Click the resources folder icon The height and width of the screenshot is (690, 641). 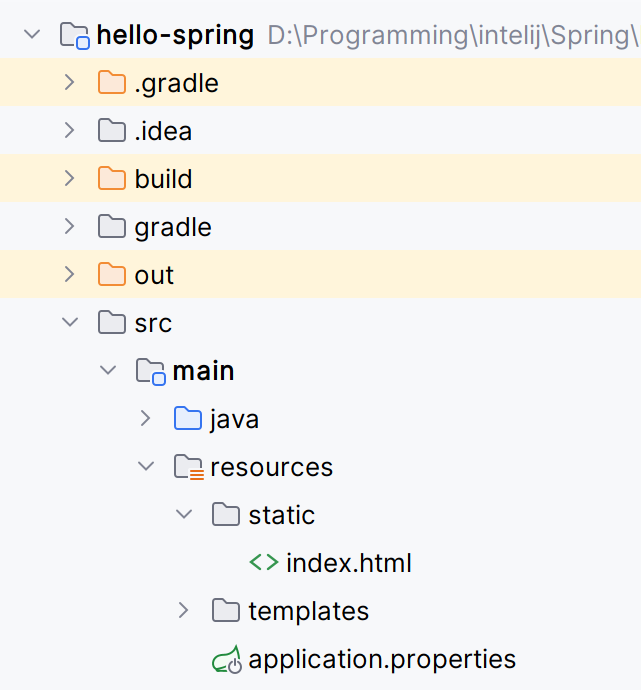188,467
